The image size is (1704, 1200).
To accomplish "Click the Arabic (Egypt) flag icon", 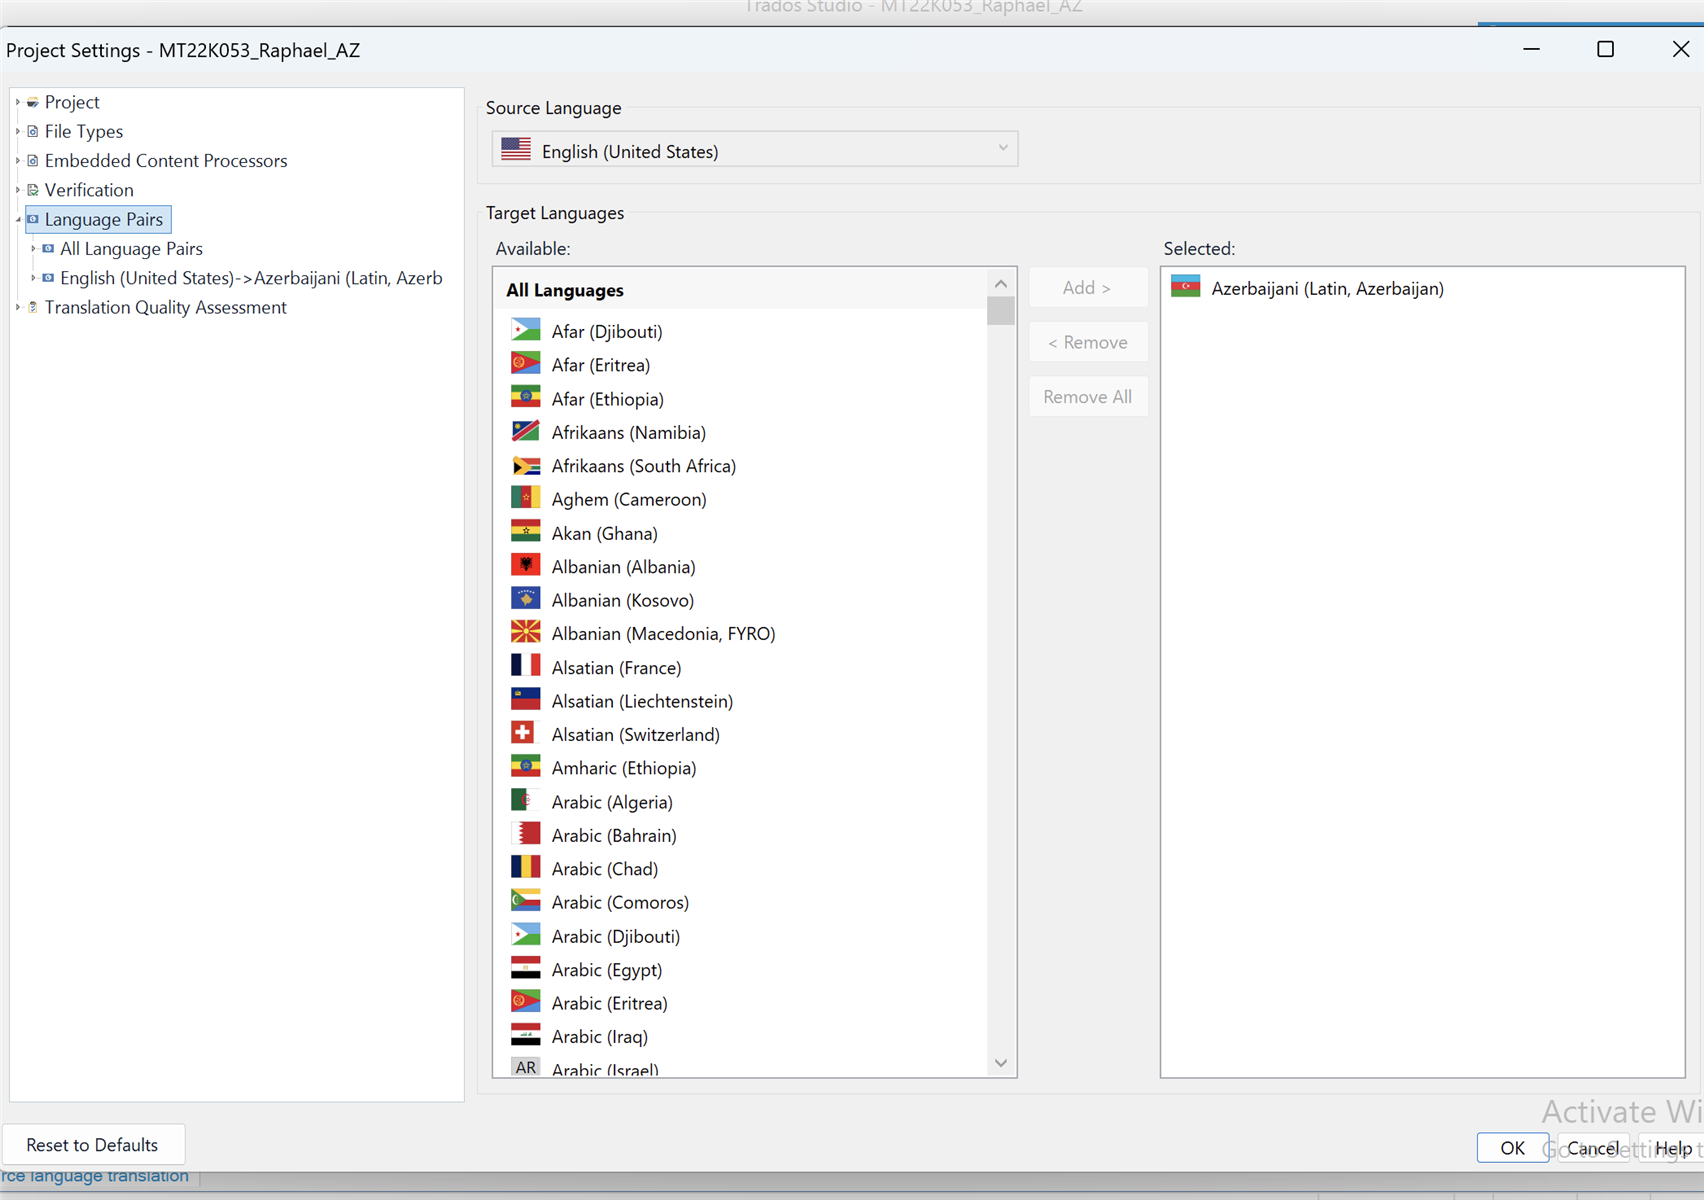I will pos(525,968).
